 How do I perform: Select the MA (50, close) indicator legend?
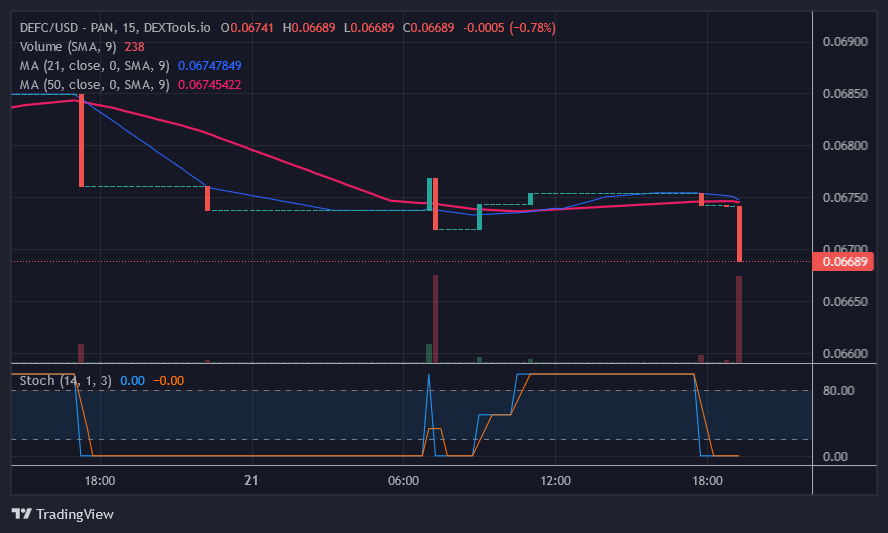[x=95, y=84]
